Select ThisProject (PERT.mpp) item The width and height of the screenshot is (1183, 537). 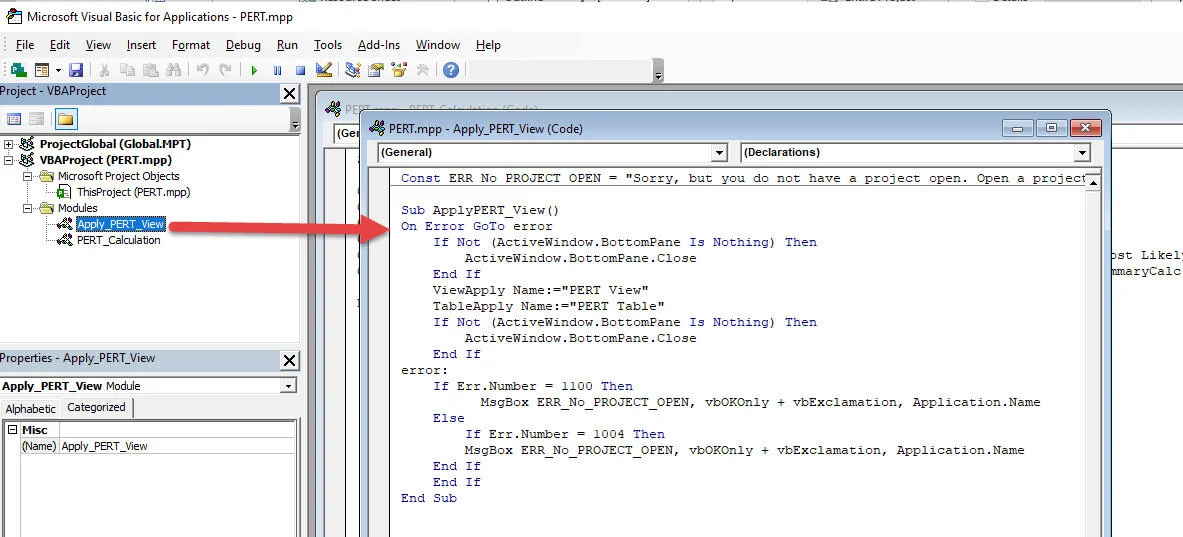[134, 192]
